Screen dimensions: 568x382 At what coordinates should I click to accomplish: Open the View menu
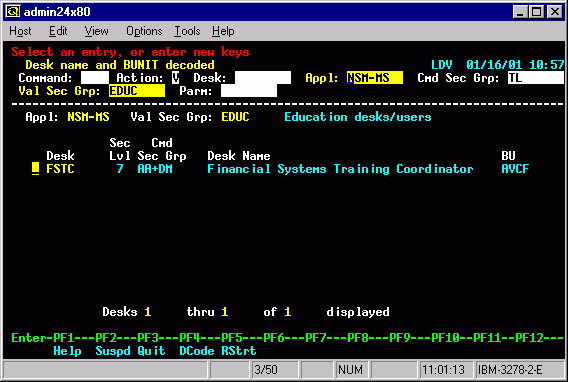pyautogui.click(x=96, y=31)
